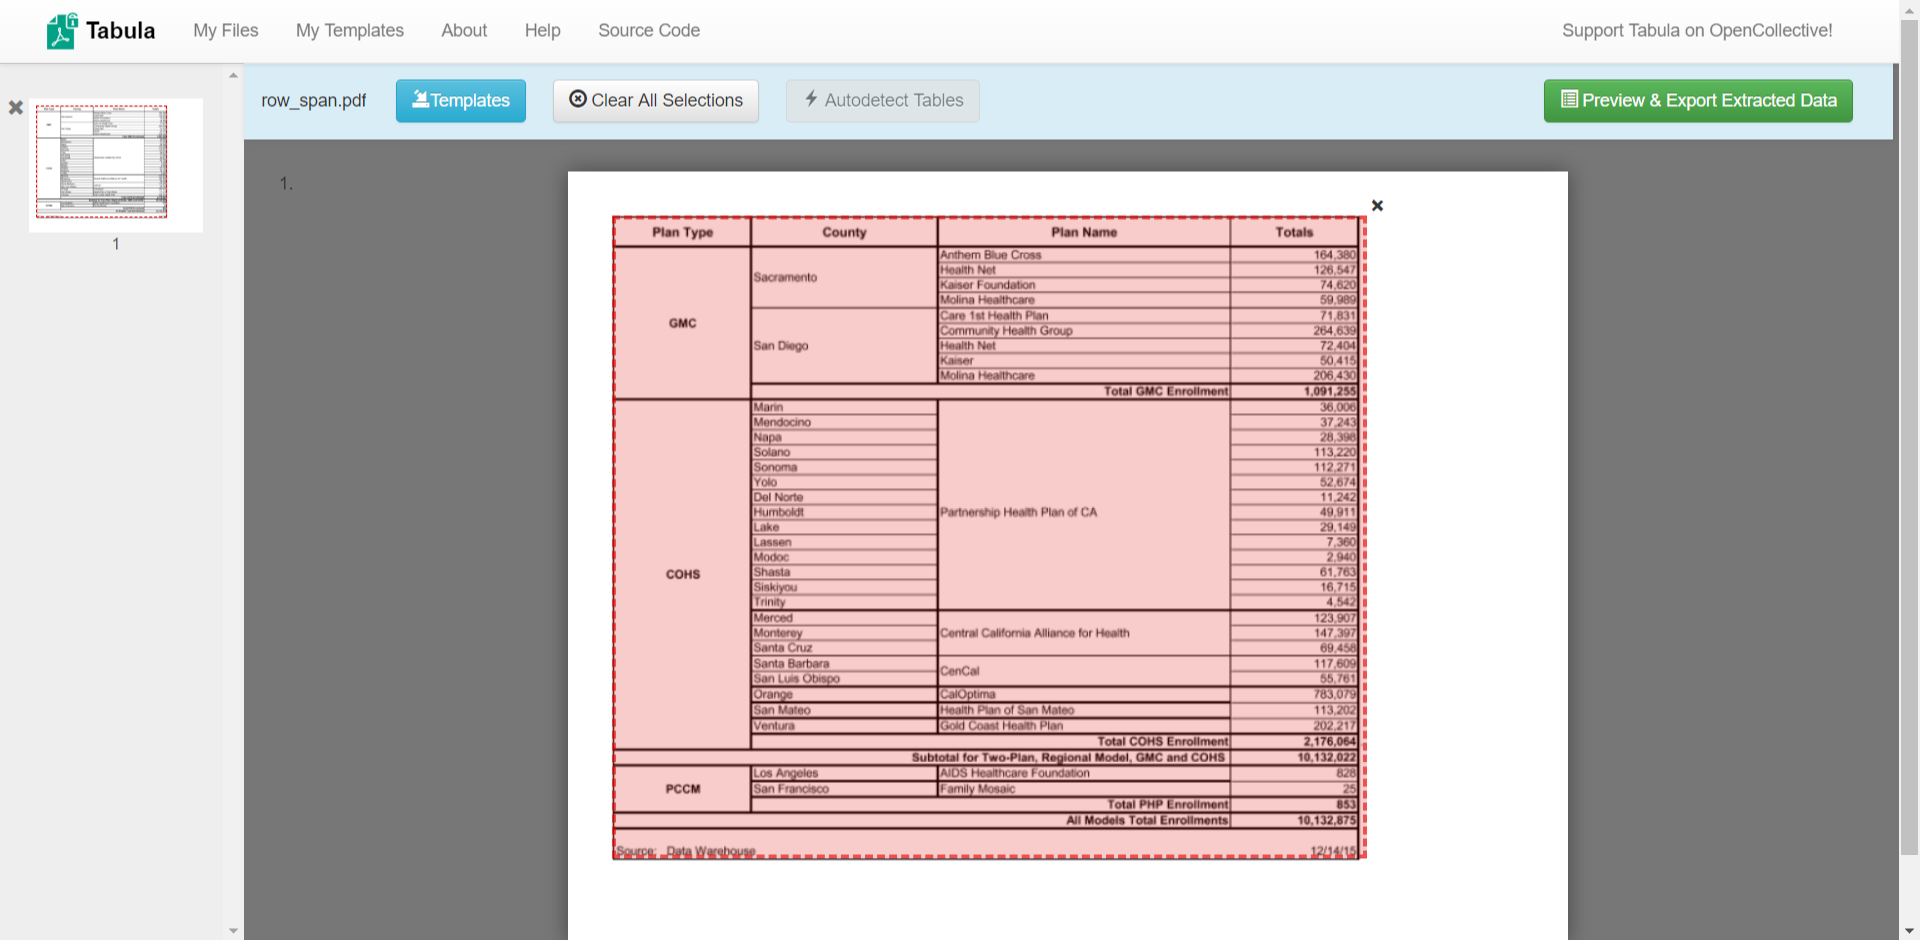Close the table selection with X icon

point(1377,206)
